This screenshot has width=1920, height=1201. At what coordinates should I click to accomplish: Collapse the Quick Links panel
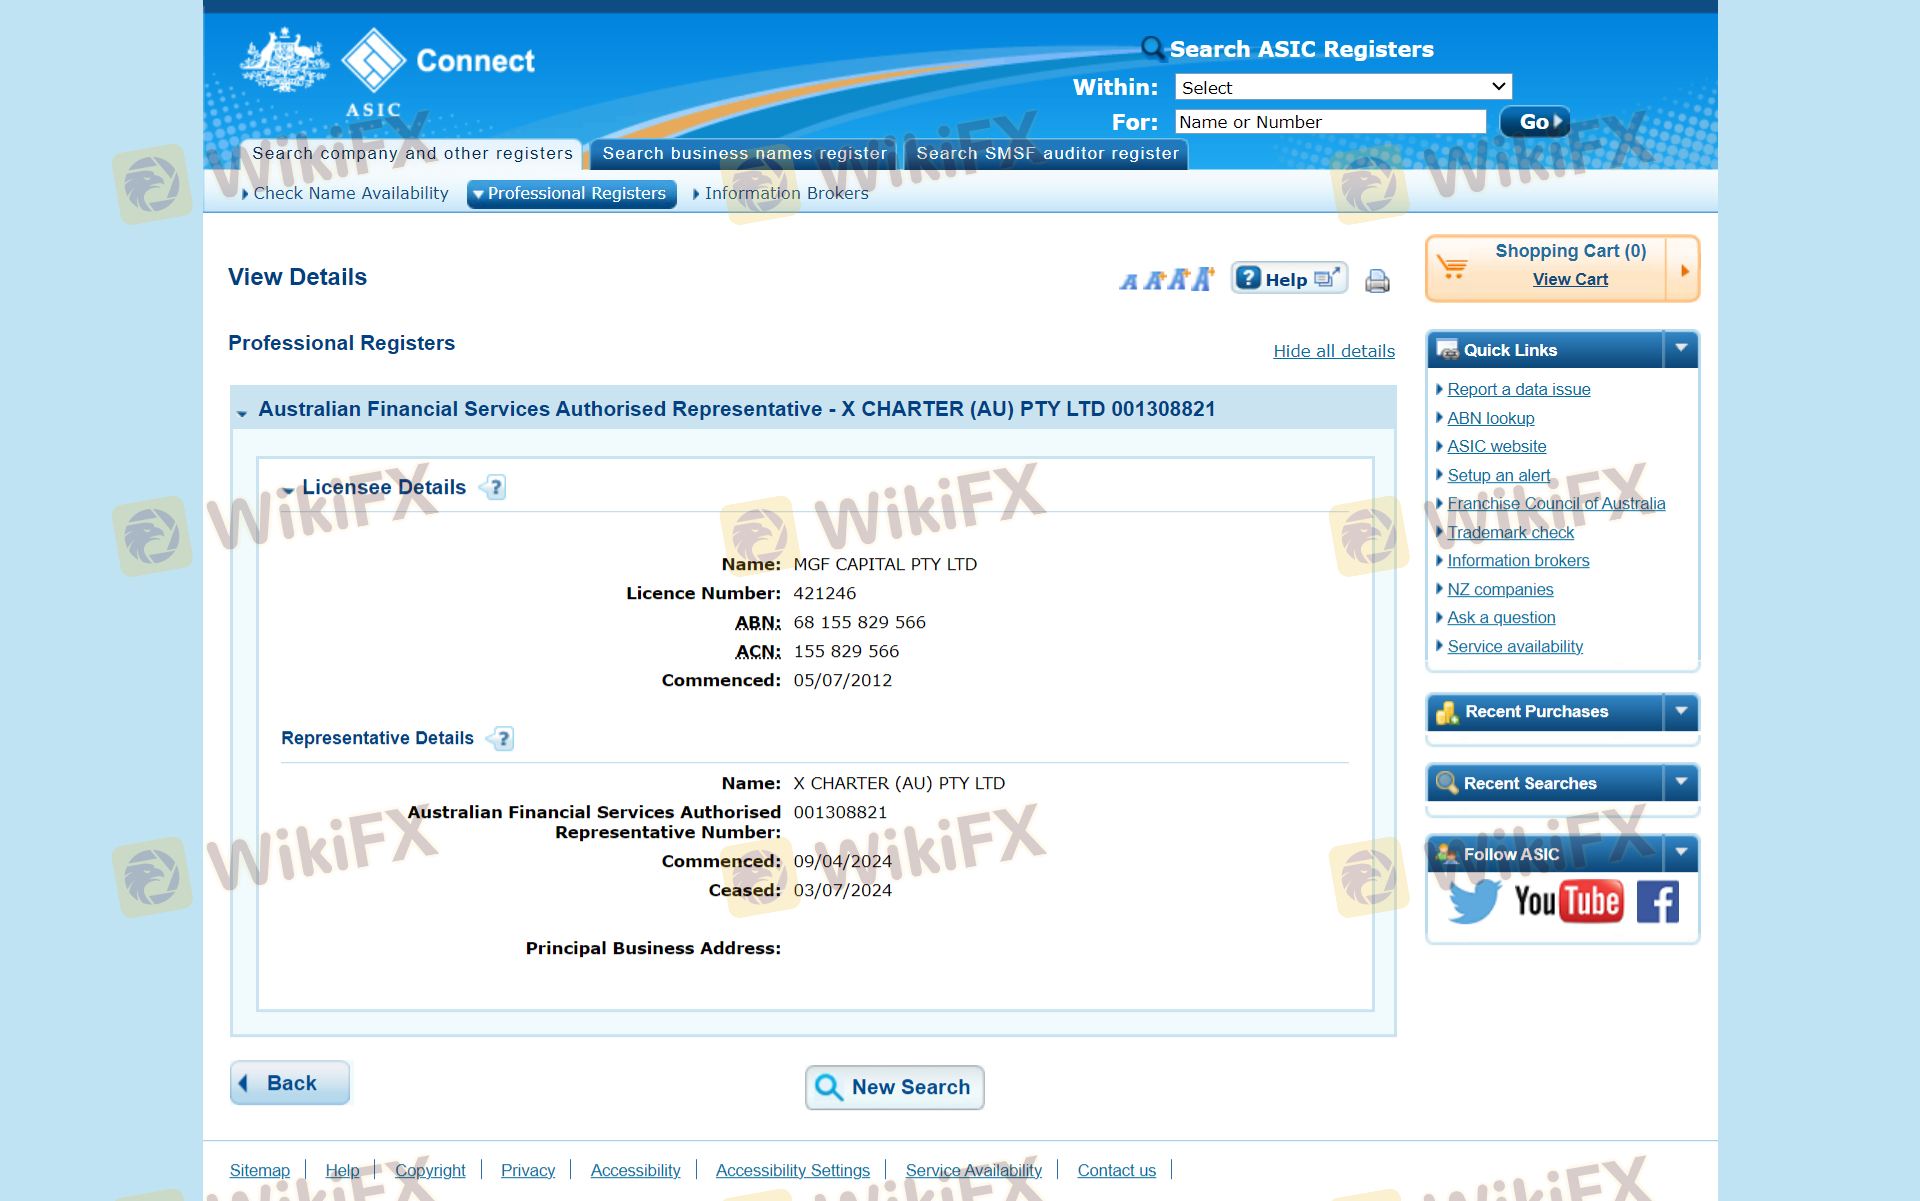(x=1681, y=349)
